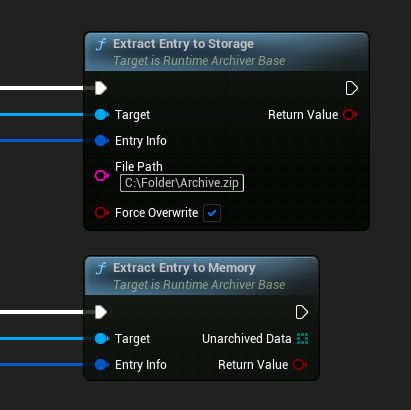Viewport: 411px width, 410px height.
Task: Select the Target pin on Extract Entry to Storage
Action: [102, 115]
